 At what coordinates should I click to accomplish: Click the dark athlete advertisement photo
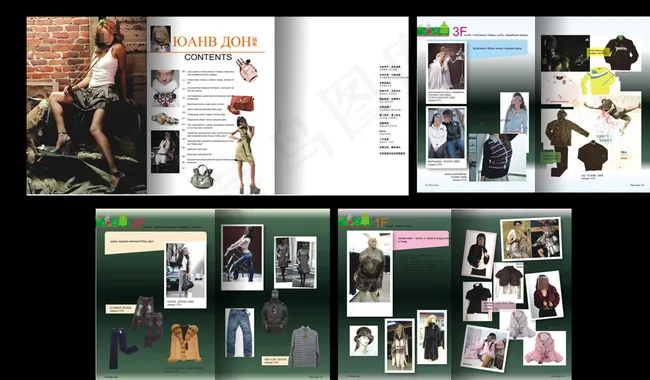click(565, 53)
